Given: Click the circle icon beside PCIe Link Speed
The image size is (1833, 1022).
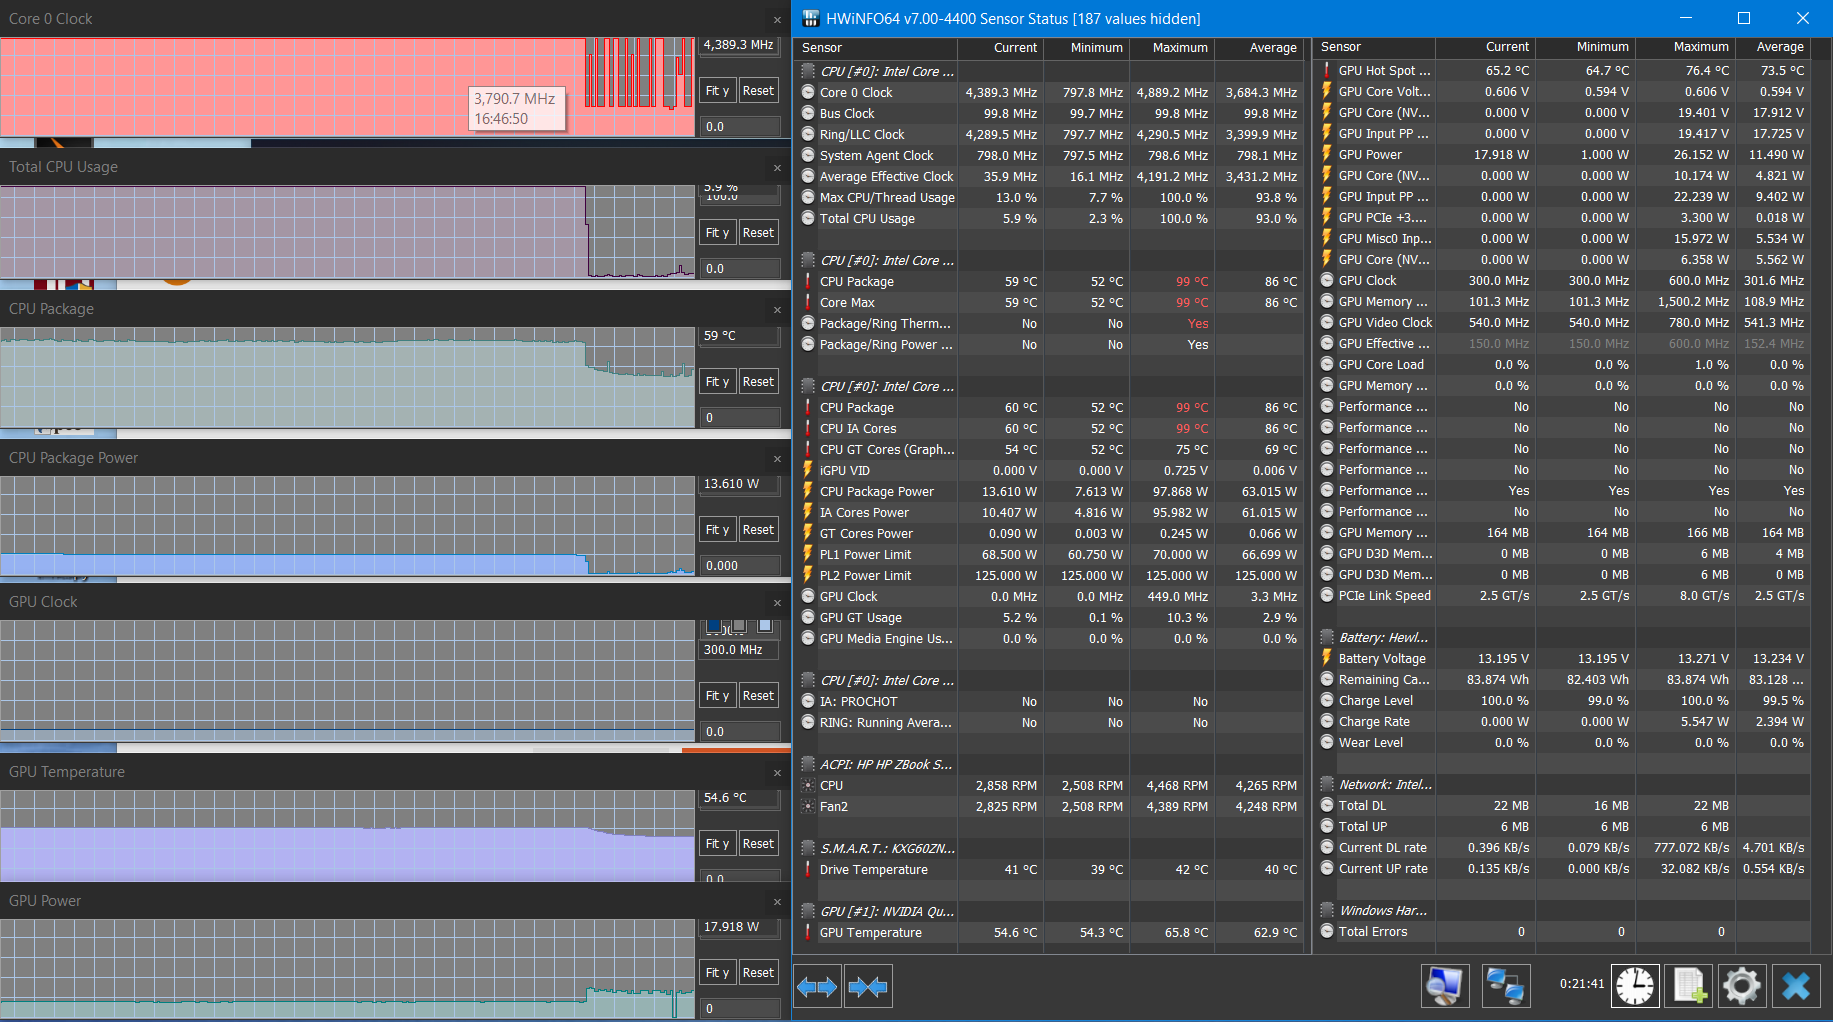Looking at the screenshot, I should (x=1327, y=595).
